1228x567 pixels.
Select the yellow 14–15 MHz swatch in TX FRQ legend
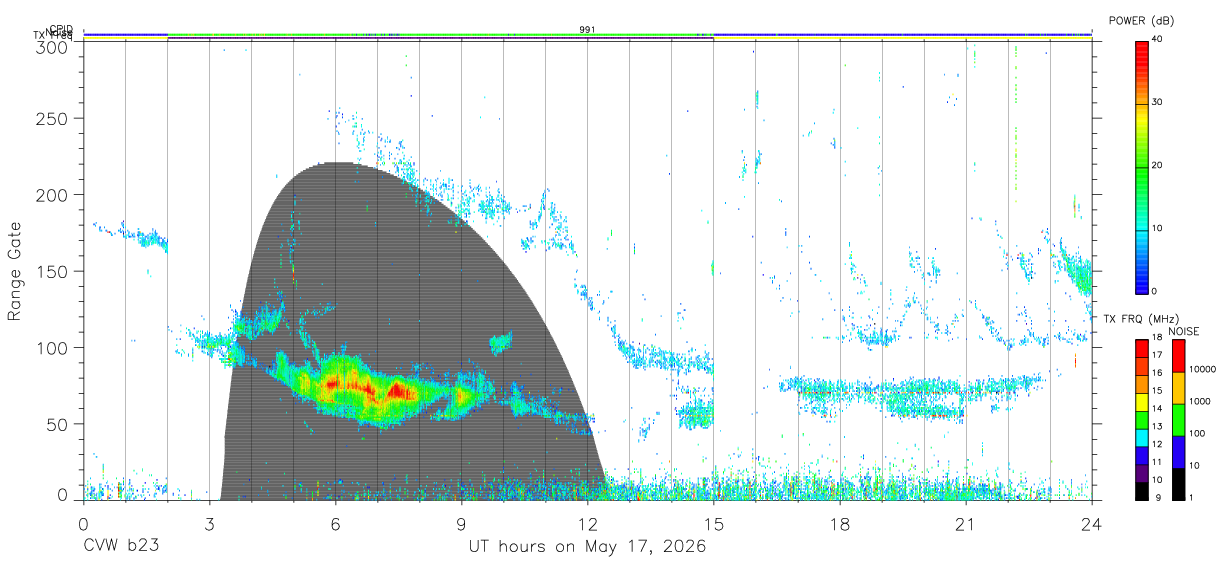[1141, 402]
